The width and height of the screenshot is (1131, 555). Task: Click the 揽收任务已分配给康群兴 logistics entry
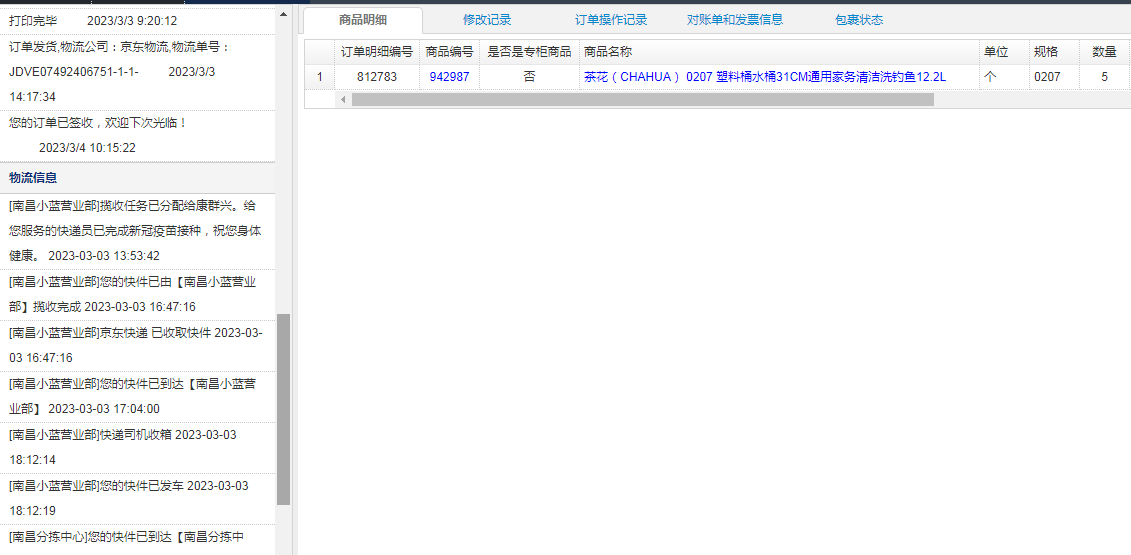(138, 231)
